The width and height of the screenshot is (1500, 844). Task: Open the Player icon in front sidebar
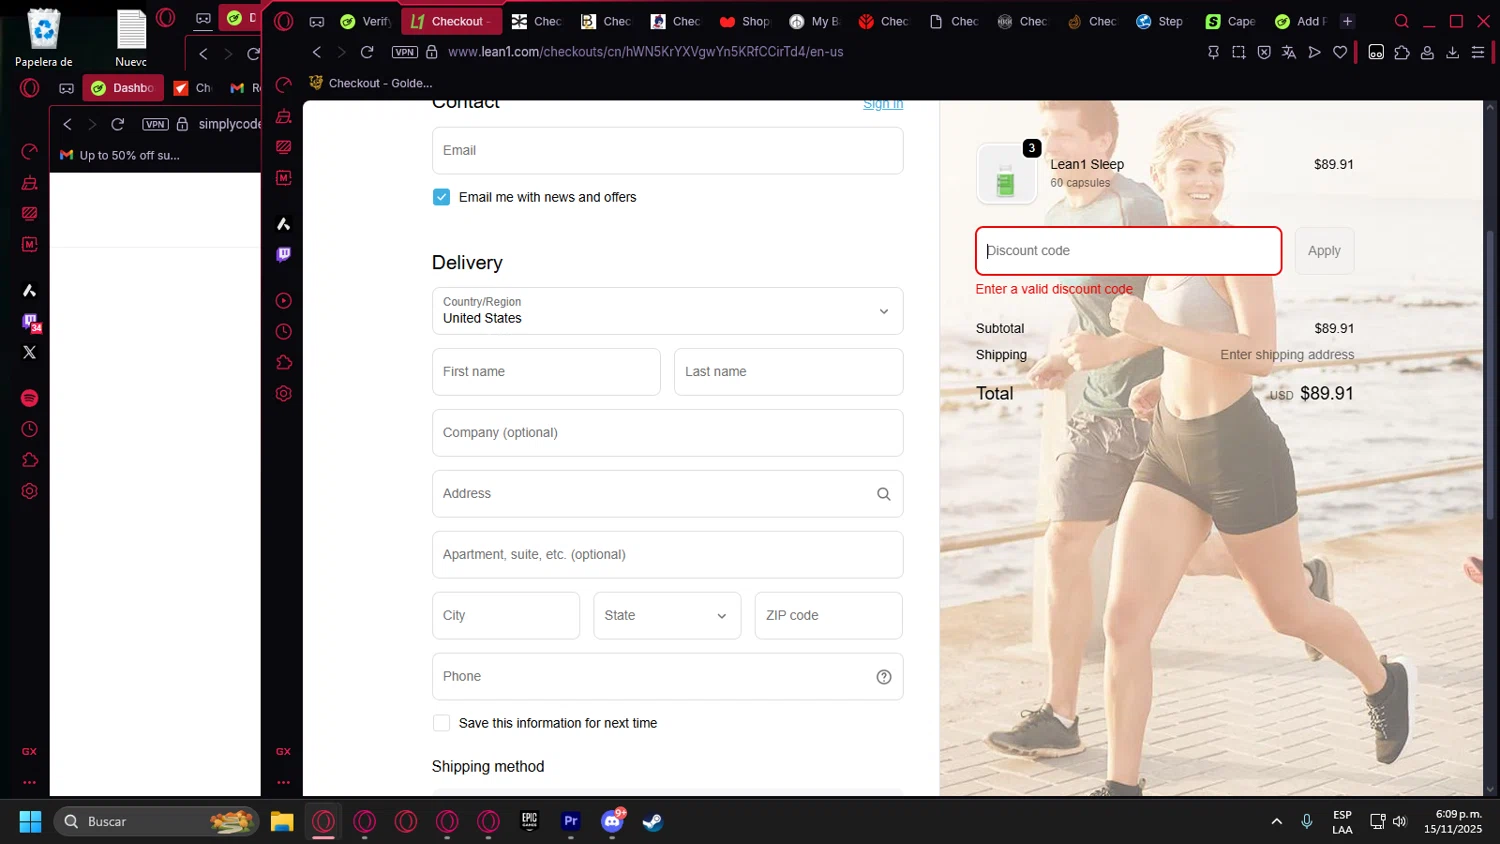click(x=284, y=300)
